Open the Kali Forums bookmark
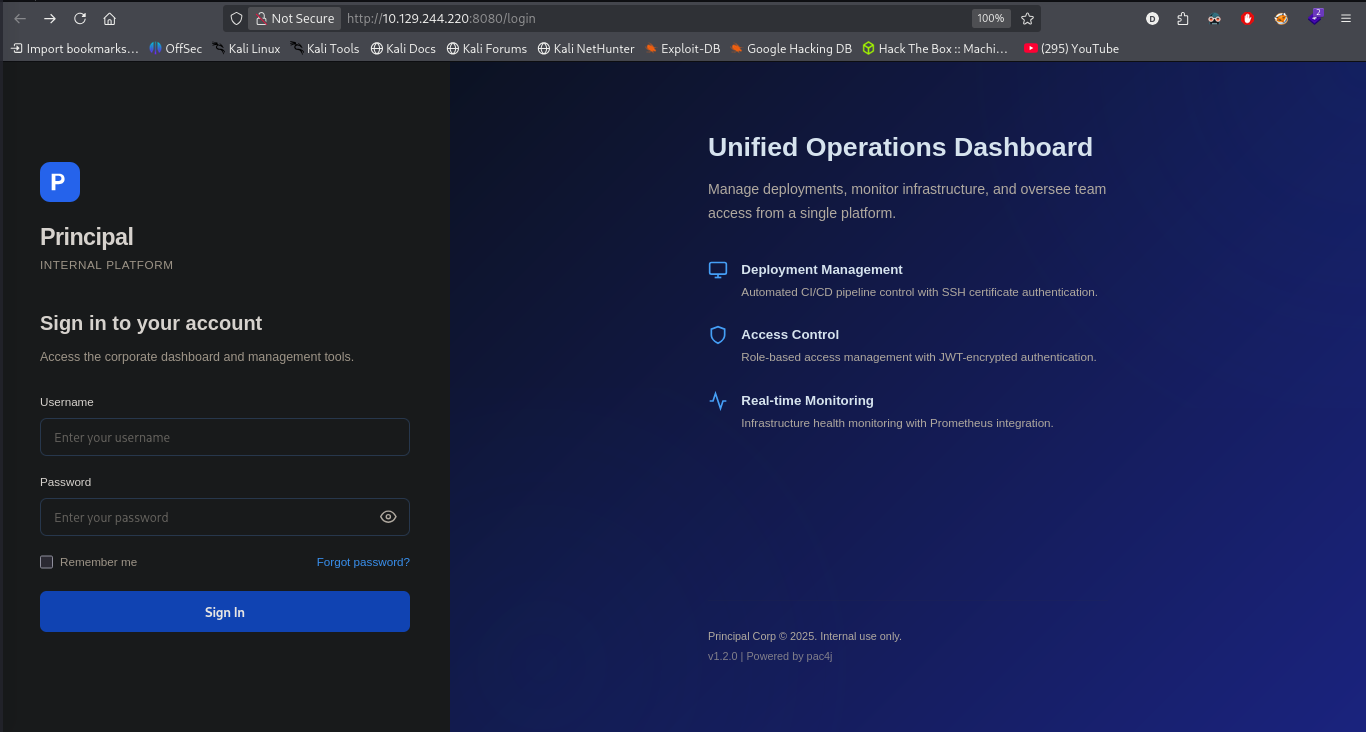Image resolution: width=1366 pixels, height=732 pixels. (487, 48)
